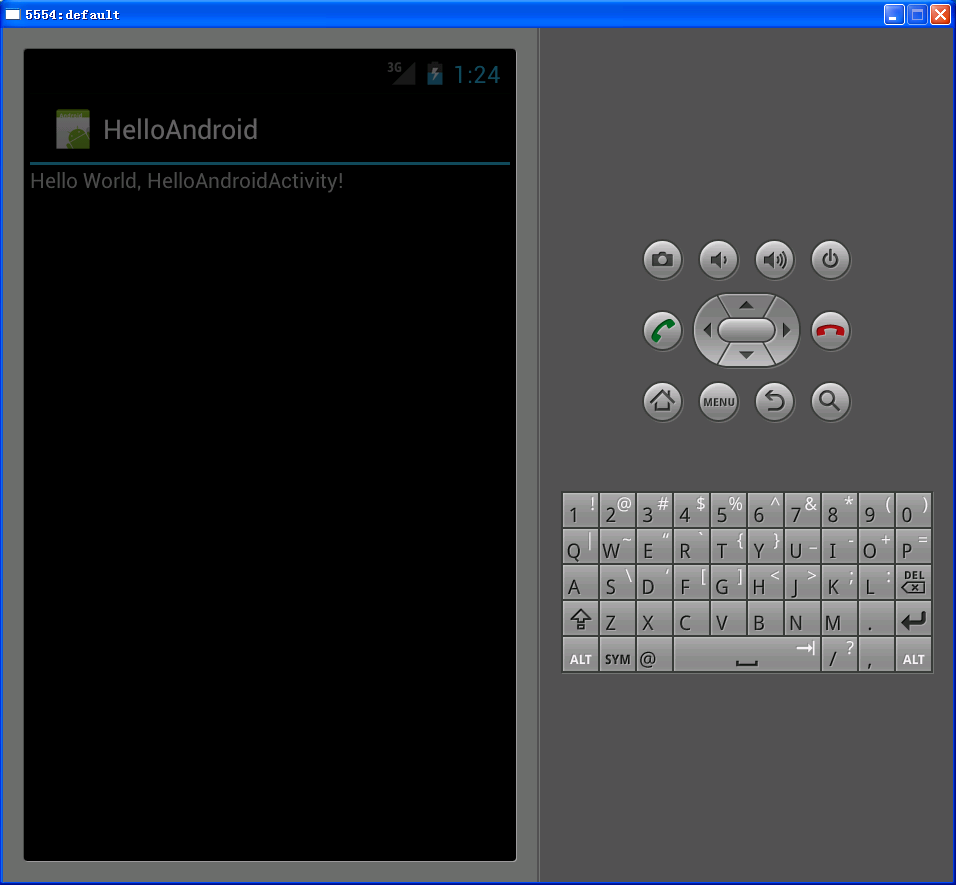The height and width of the screenshot is (885, 956).
Task: Click the Hello World, HelloAndroidActivity! text
Action: click(187, 181)
